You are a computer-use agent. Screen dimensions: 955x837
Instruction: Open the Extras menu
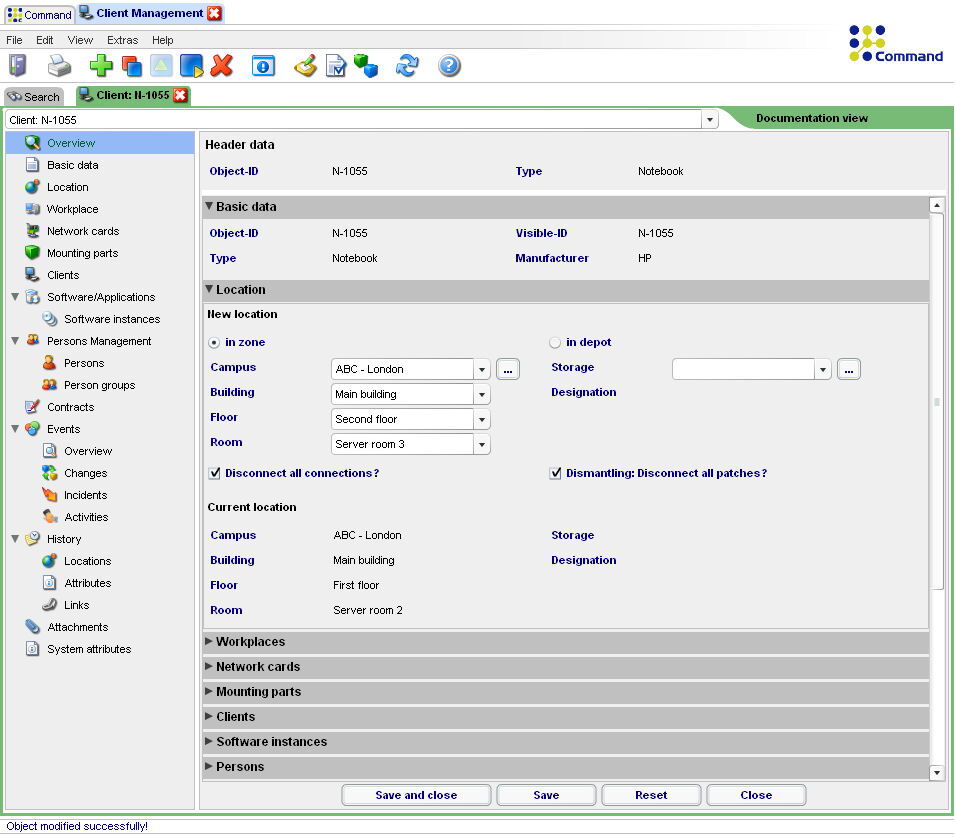point(122,40)
